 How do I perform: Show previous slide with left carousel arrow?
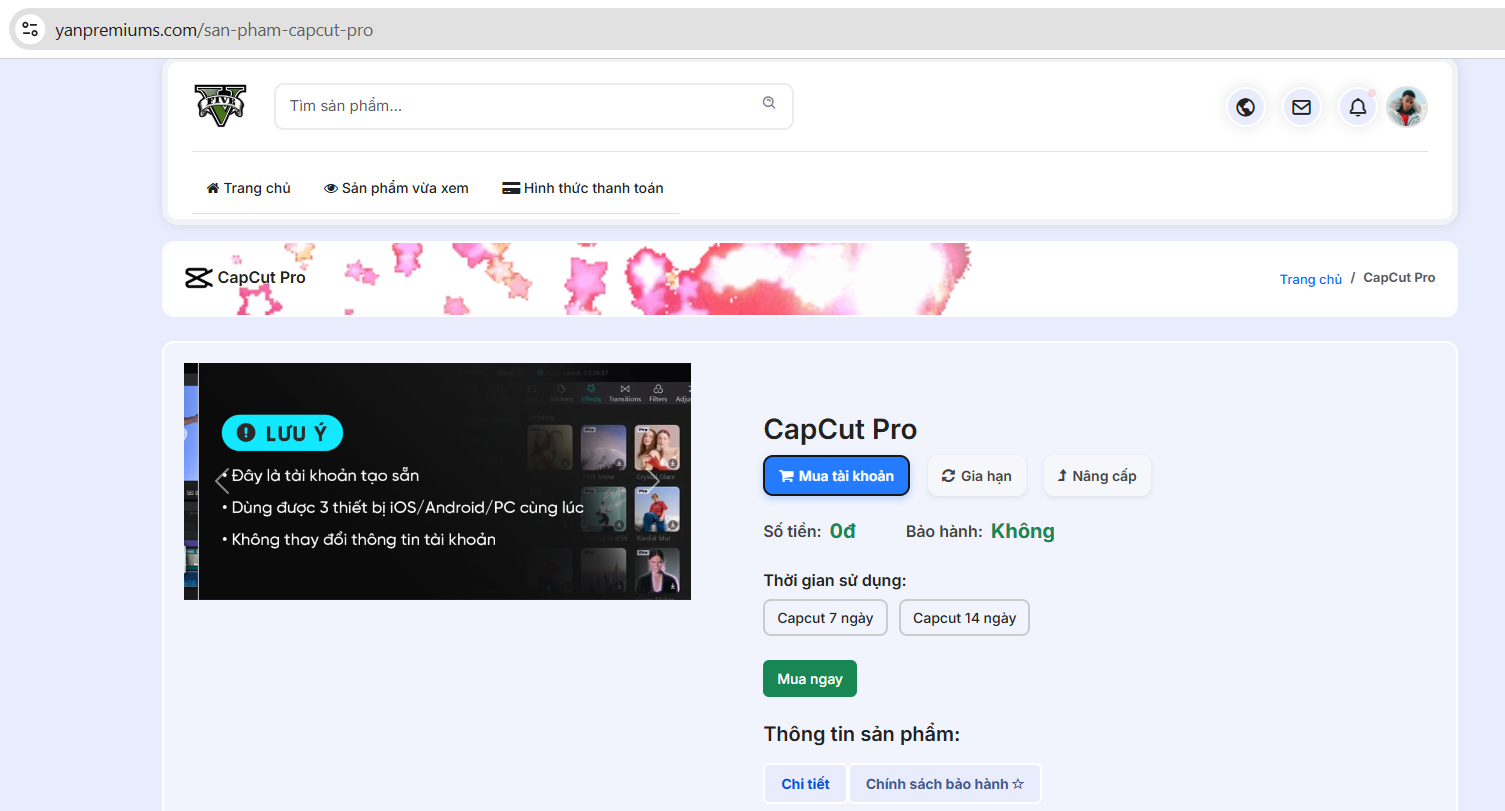222,482
